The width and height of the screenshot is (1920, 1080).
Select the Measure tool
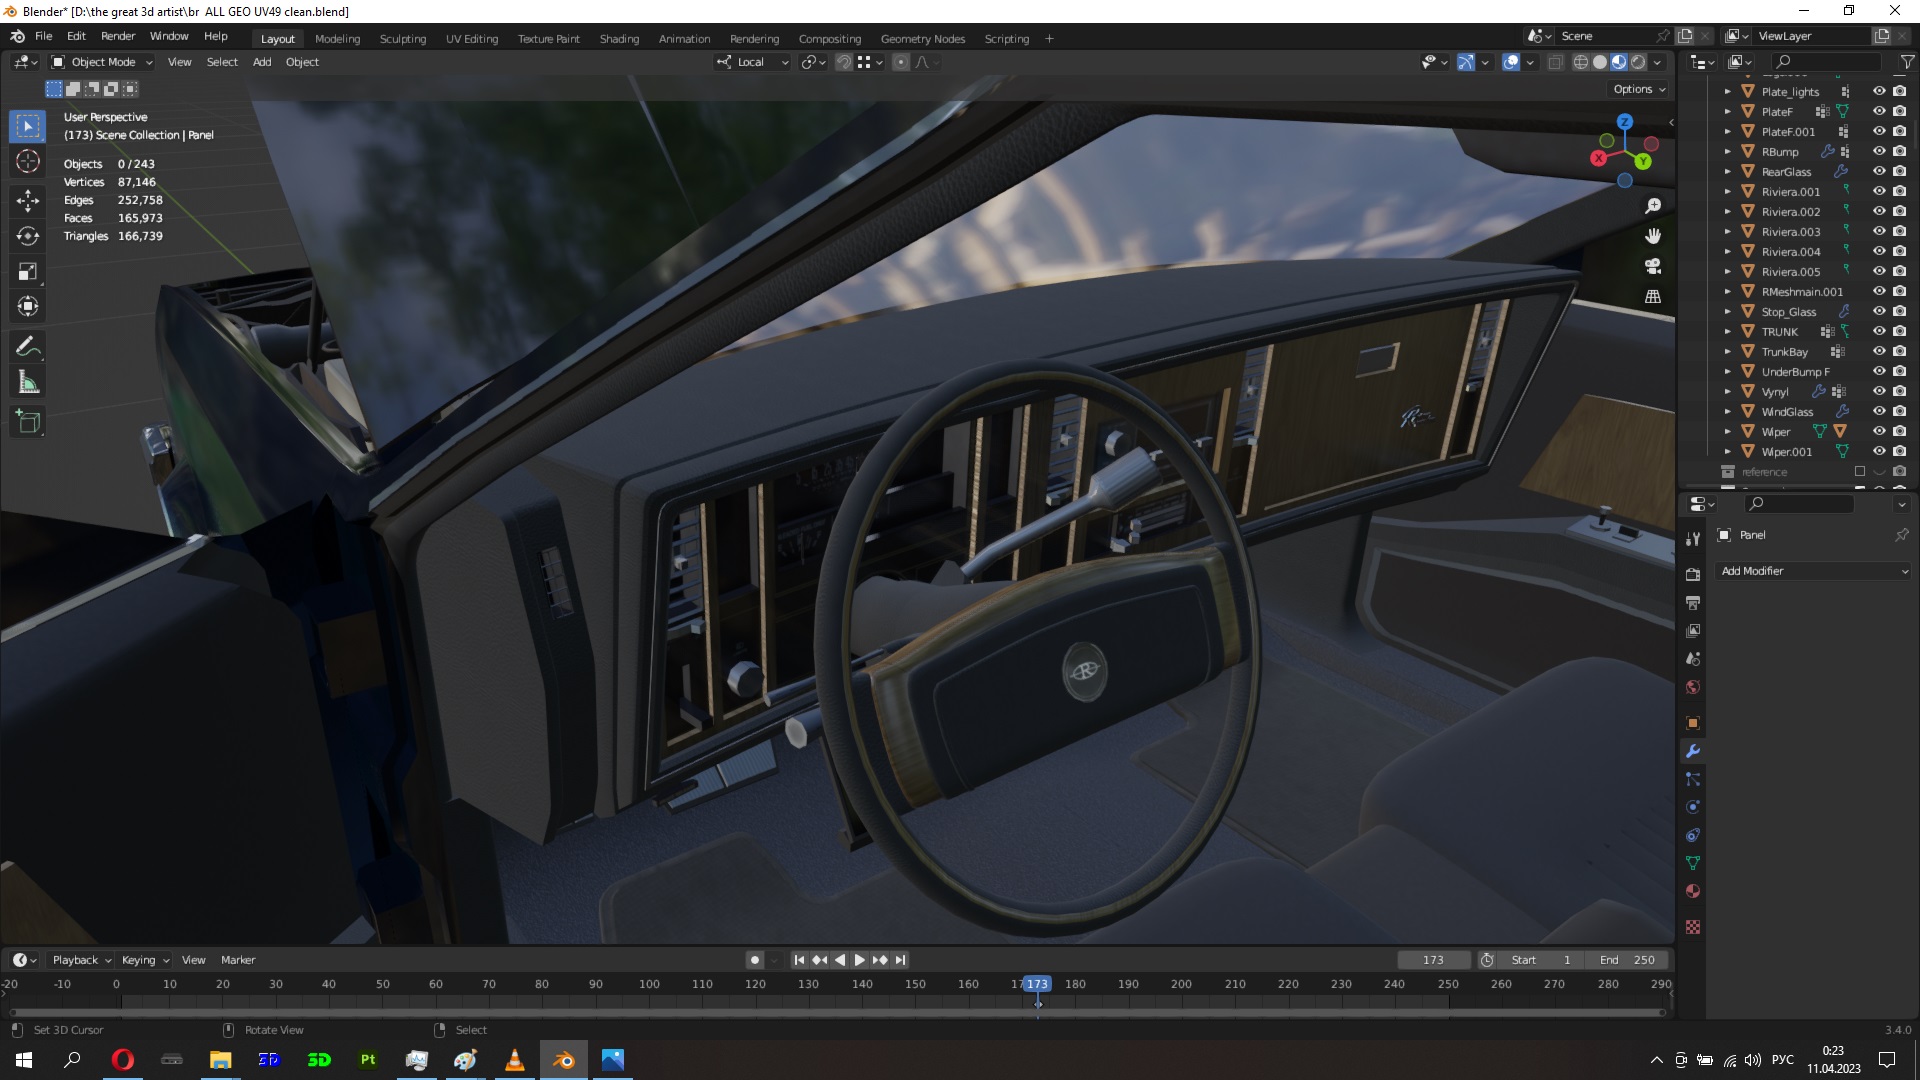pos(28,383)
